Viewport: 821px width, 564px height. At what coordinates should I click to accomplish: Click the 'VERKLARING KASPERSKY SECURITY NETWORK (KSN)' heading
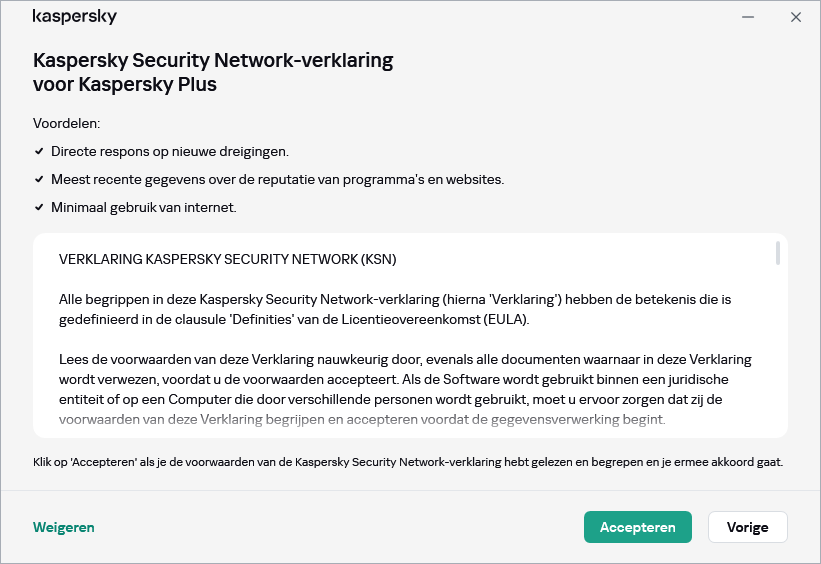228,259
